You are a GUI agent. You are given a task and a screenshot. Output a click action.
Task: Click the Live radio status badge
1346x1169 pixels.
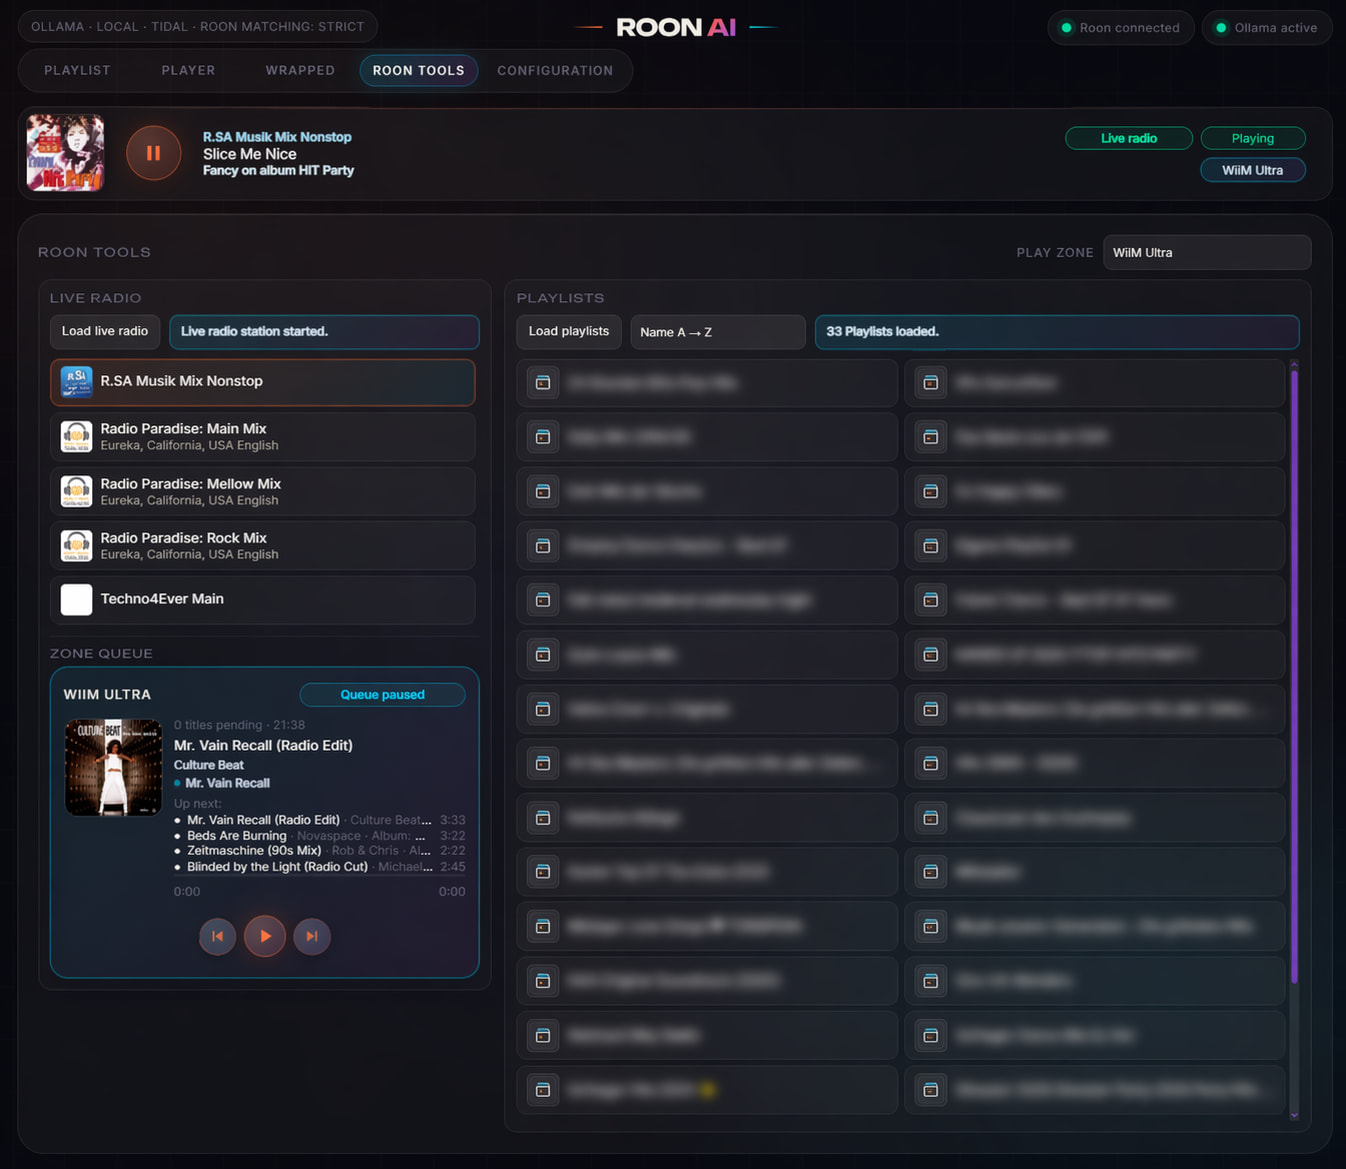coord(1129,138)
